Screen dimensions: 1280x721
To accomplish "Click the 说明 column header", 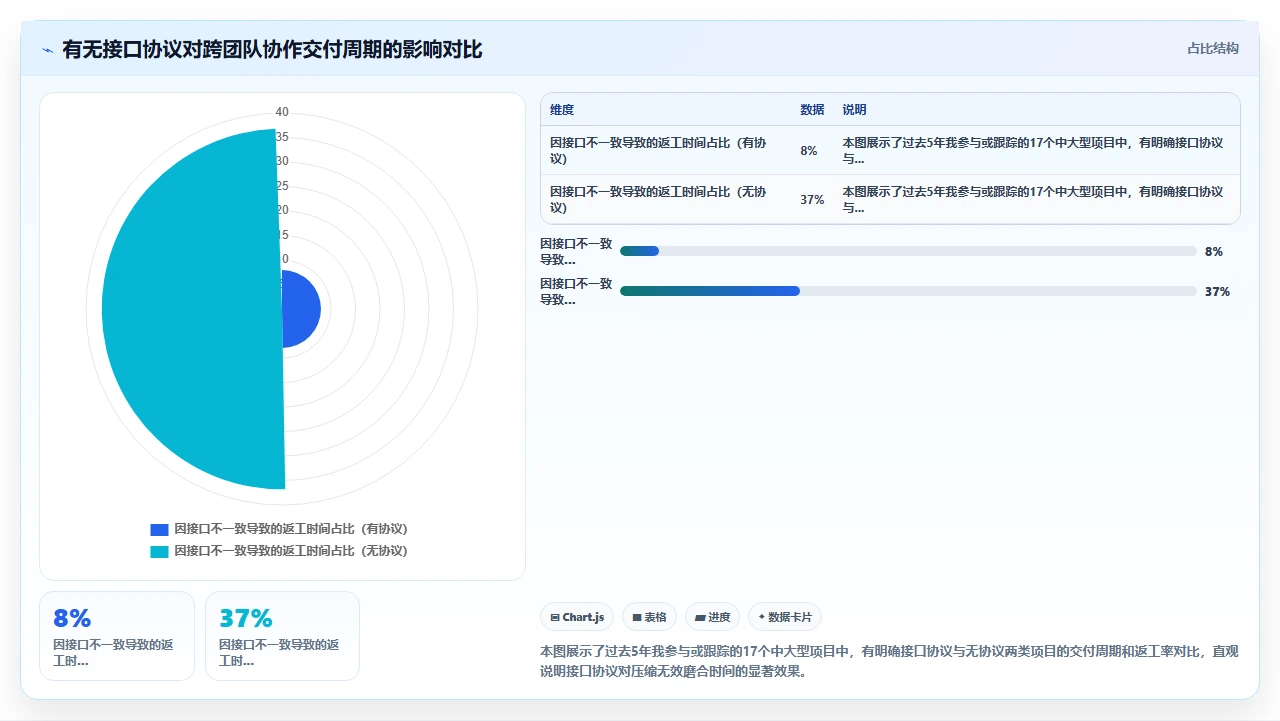I will (x=854, y=110).
